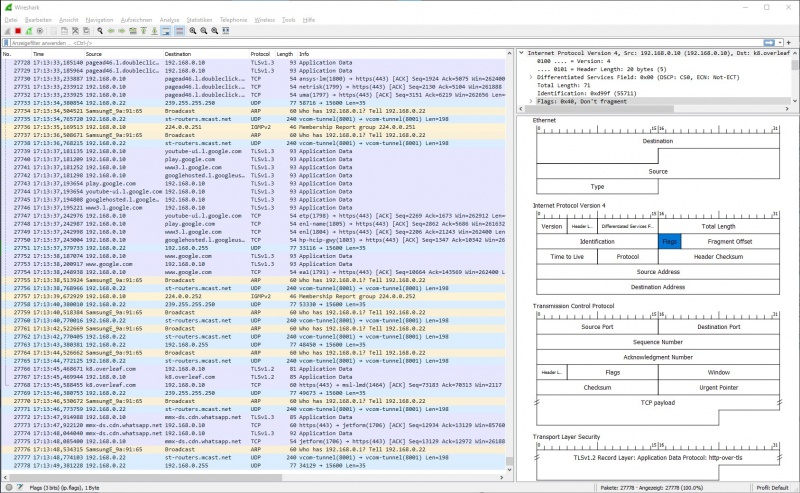Select Total Length: 71 detail line

coord(563,85)
